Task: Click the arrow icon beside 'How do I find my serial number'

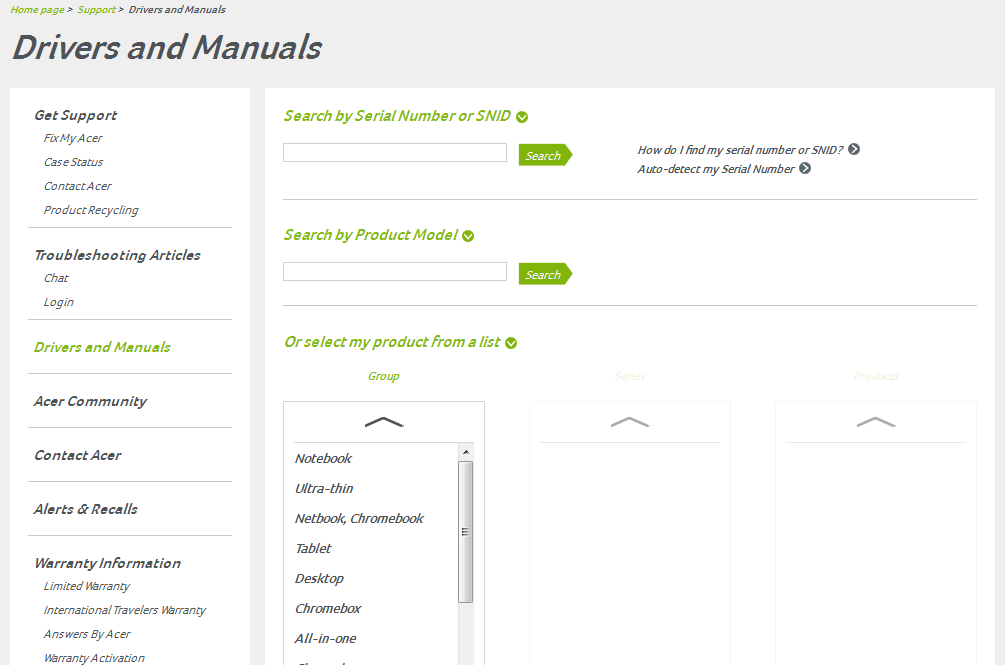Action: [x=854, y=149]
